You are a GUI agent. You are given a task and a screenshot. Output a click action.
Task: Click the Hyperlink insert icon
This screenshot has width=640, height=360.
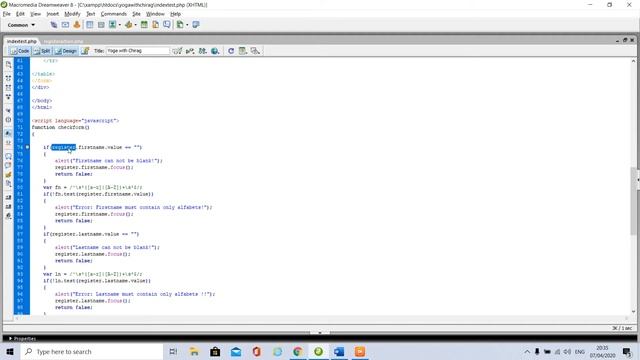click(53, 25)
